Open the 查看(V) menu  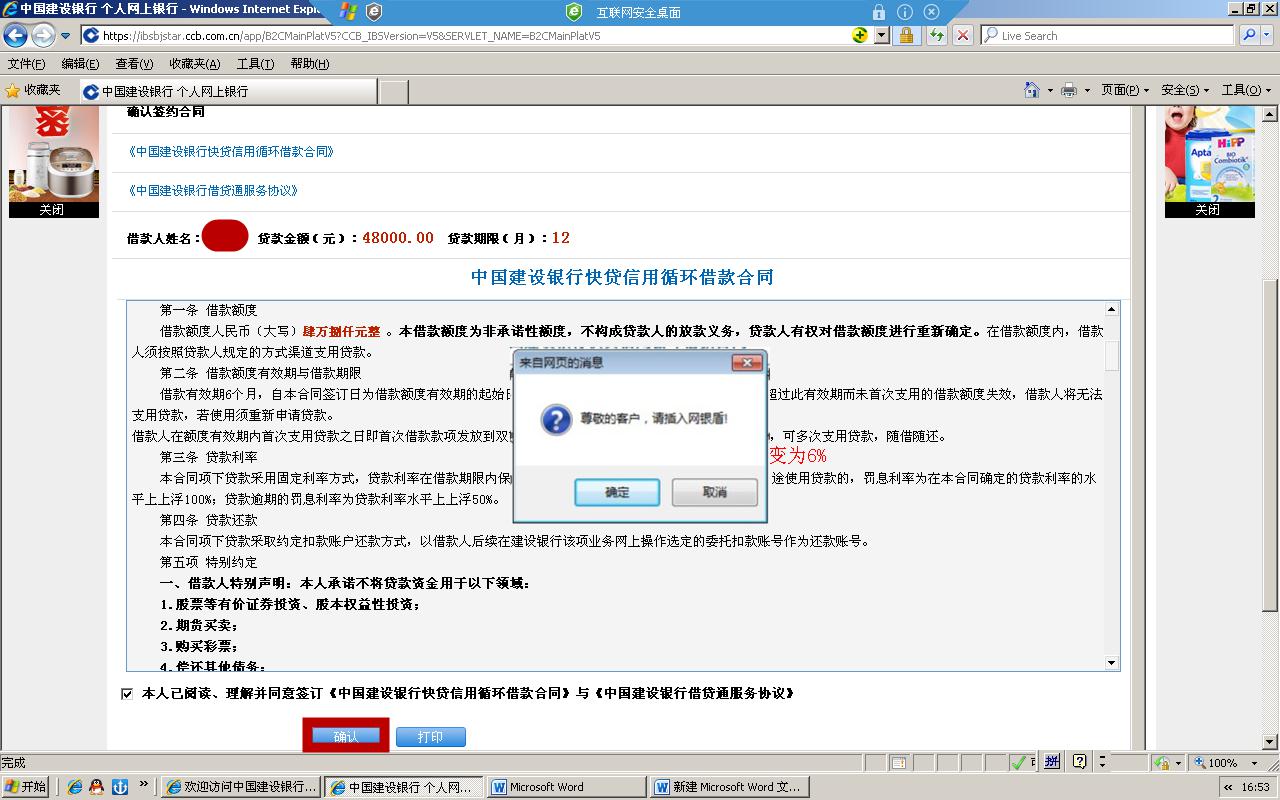[134, 63]
